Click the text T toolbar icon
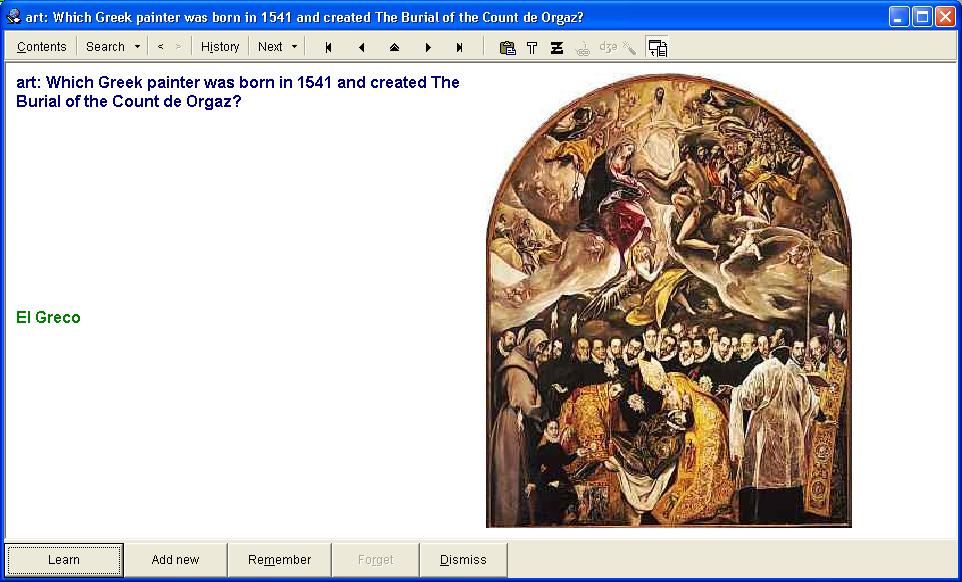Screen dimensions: 962x582 tap(532, 47)
